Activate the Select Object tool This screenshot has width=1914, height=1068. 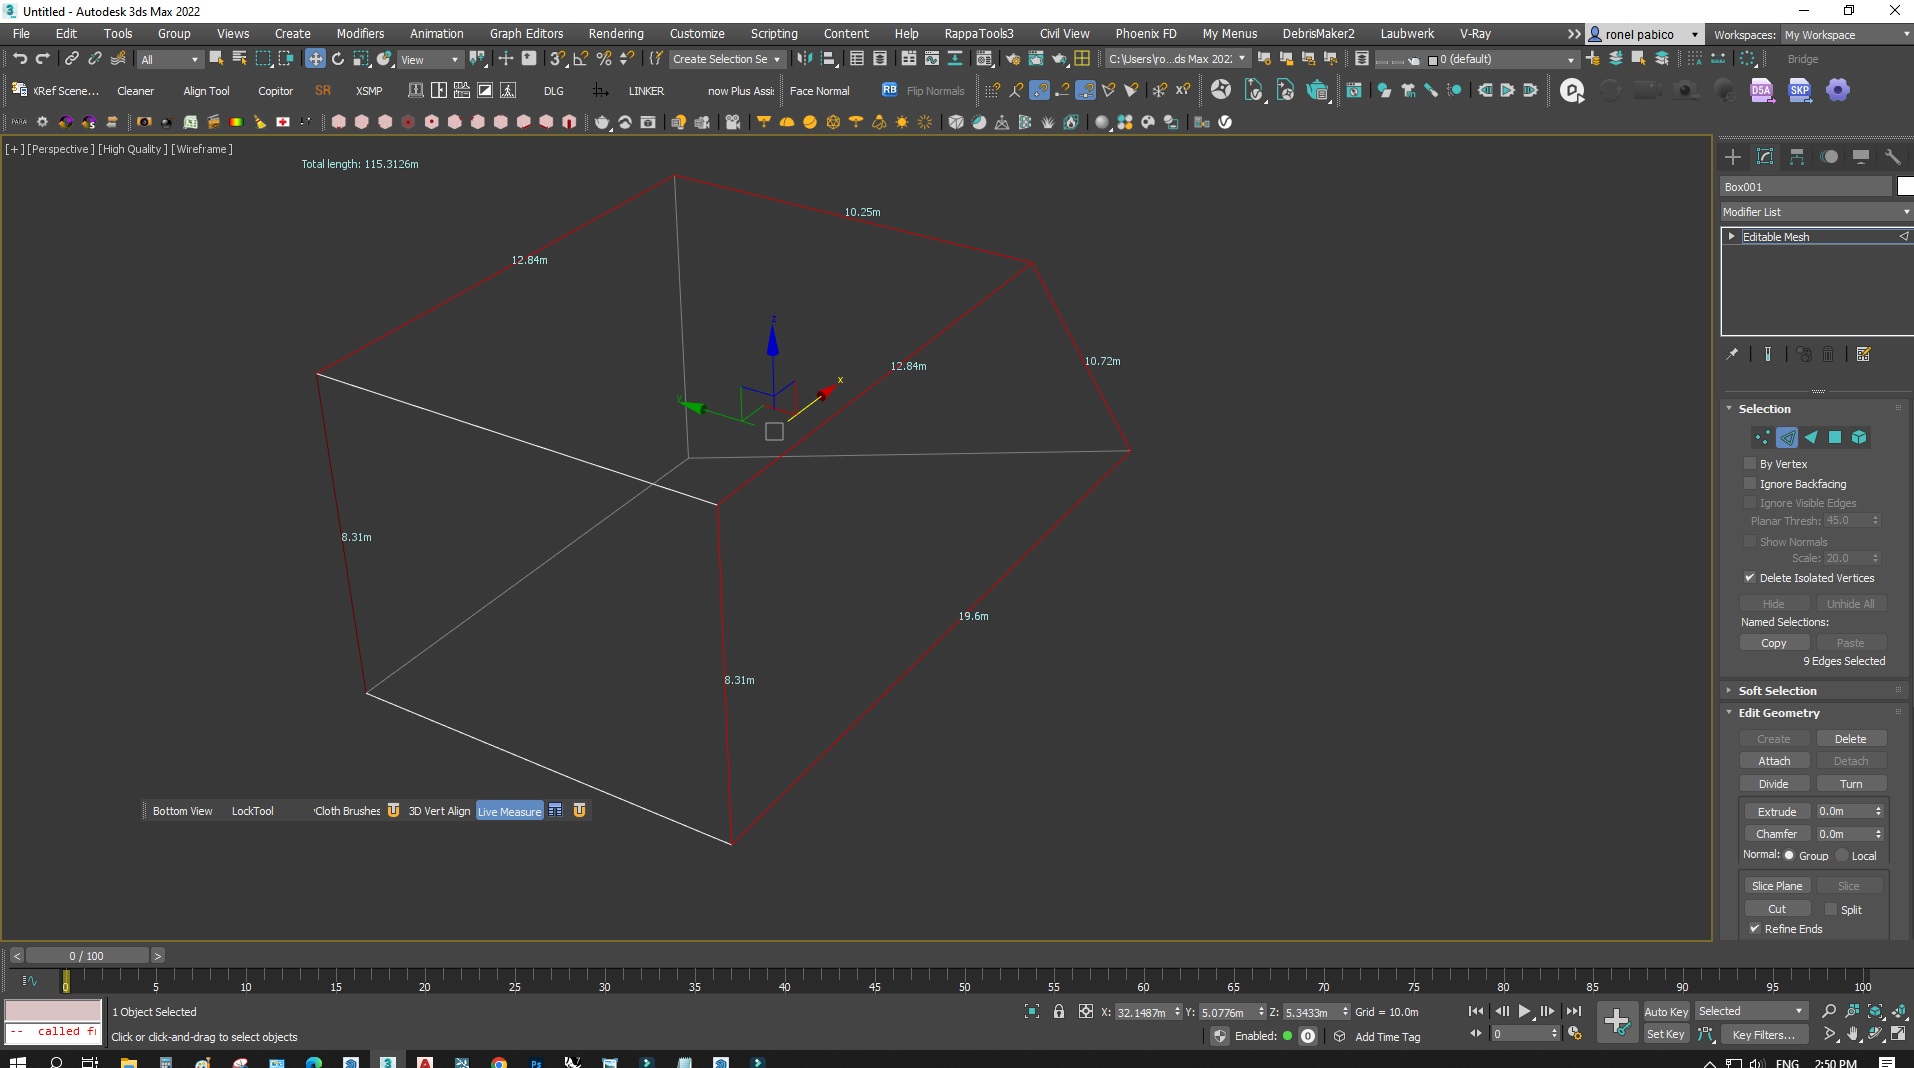216,59
